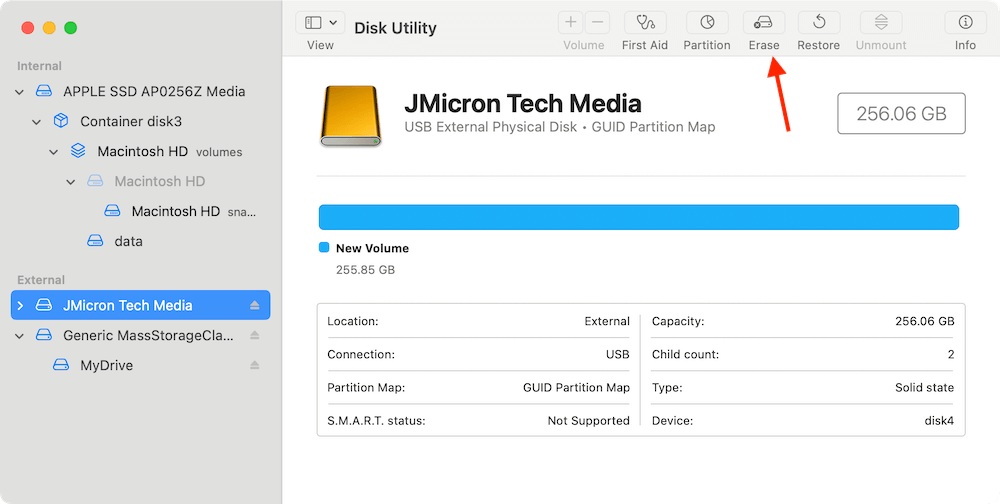Viewport: 1000px width, 504px height.
Task: Click the Restore toolbar icon
Action: click(x=818, y=22)
